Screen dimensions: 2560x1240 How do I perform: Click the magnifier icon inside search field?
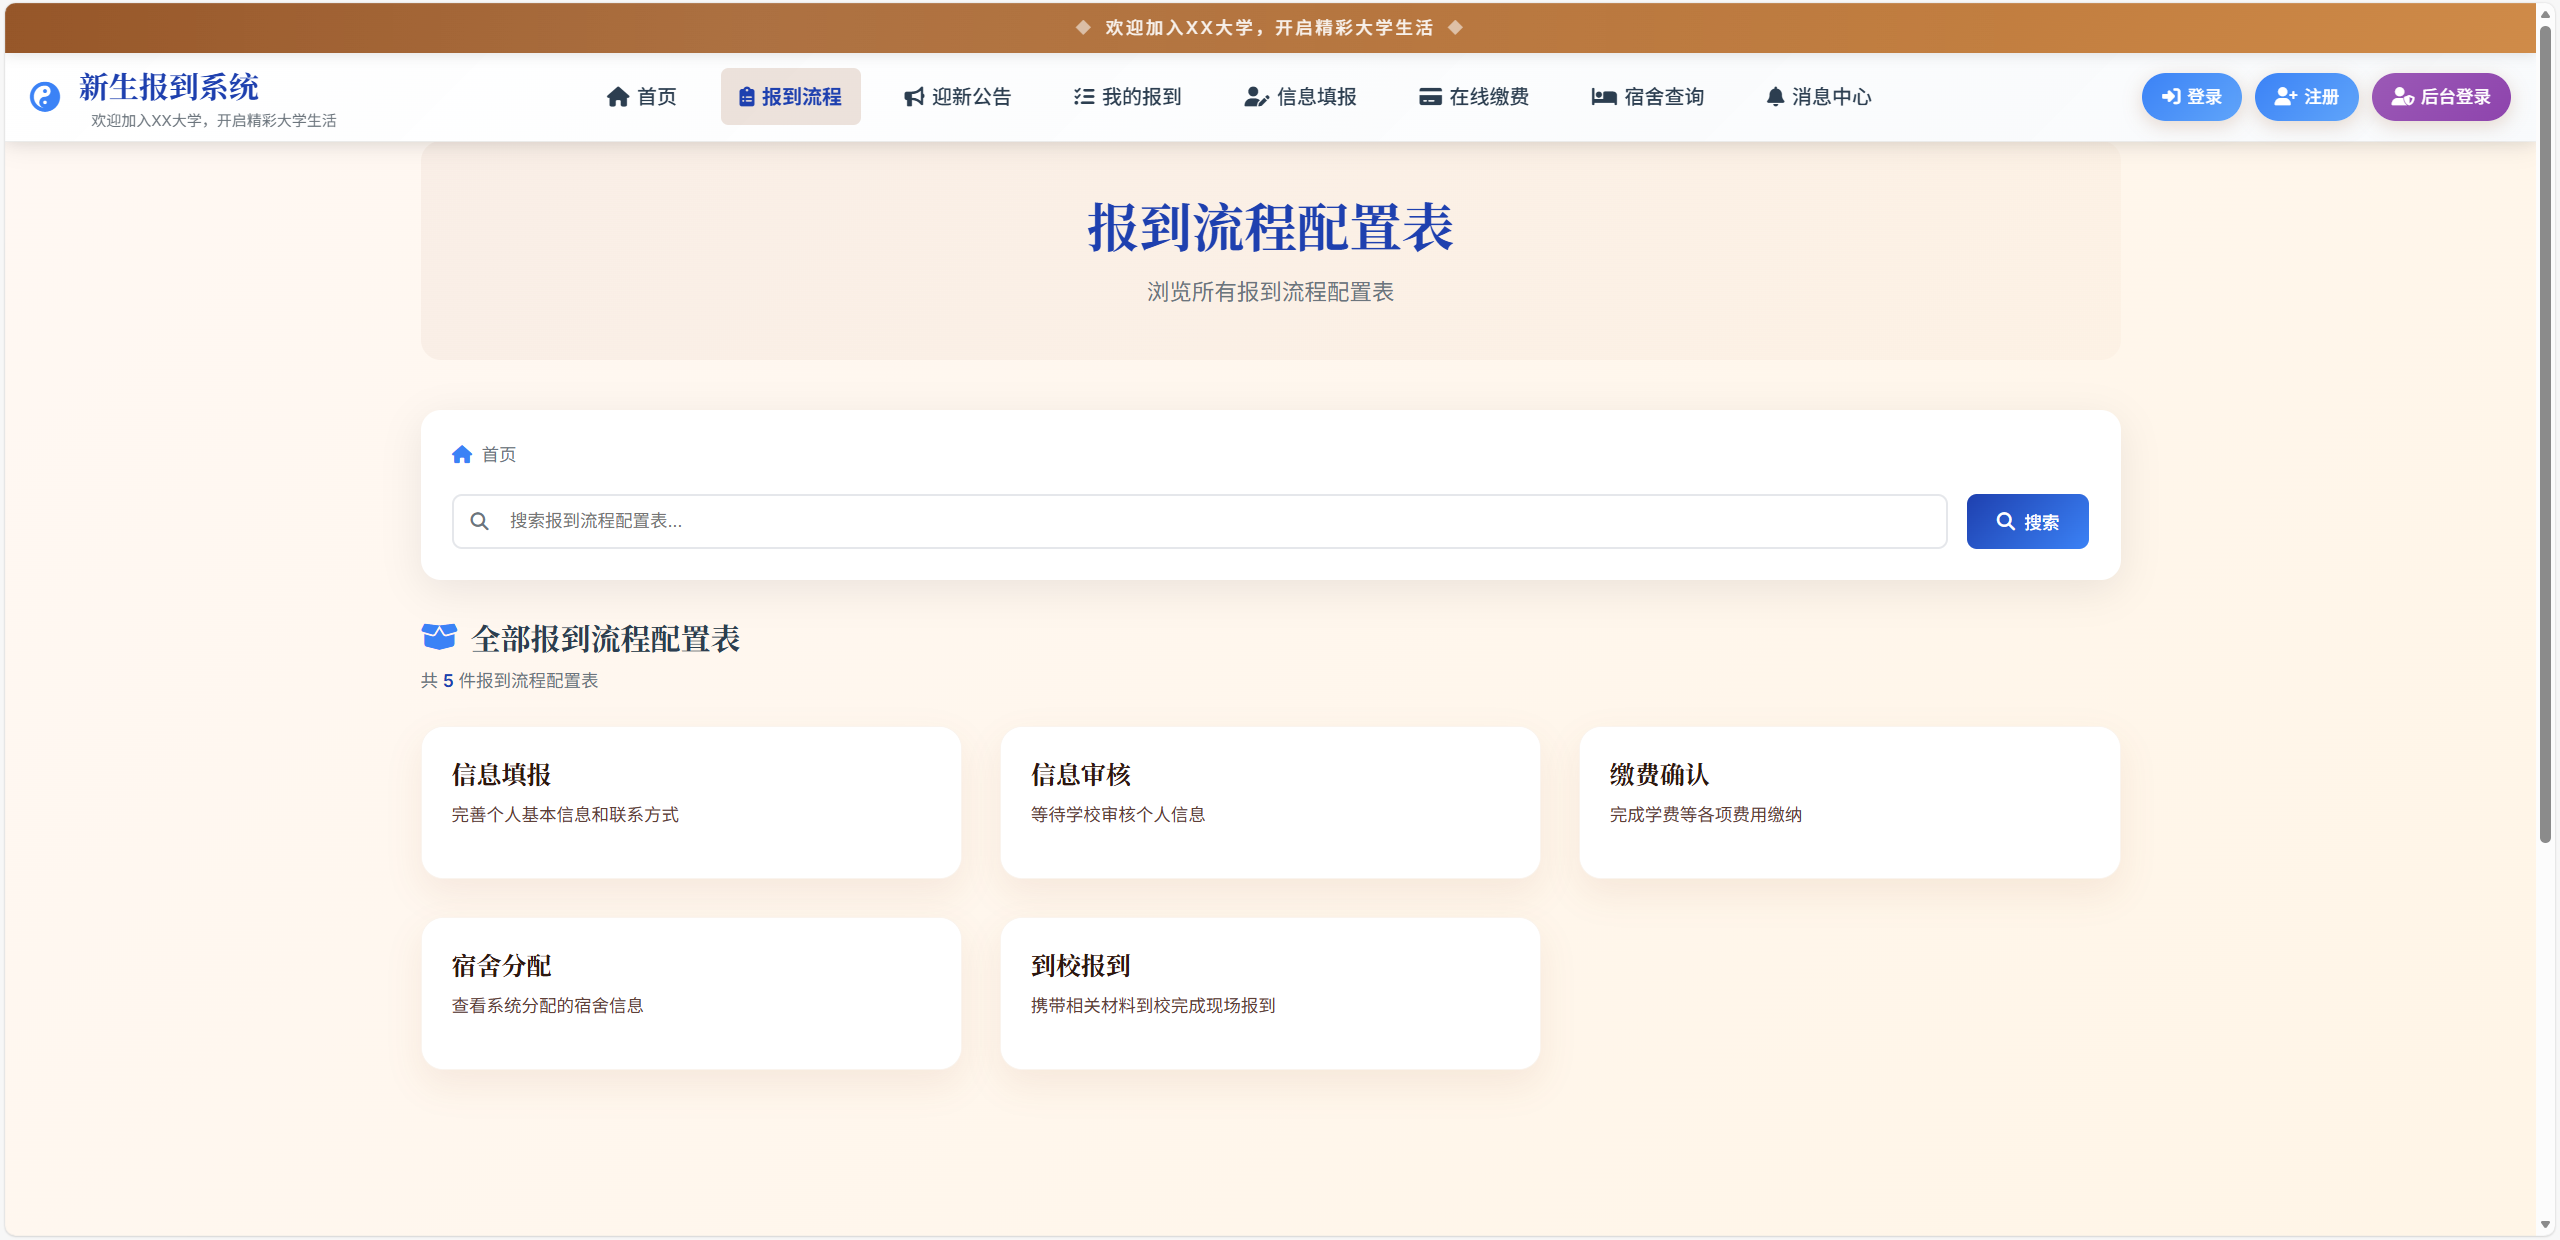480,521
